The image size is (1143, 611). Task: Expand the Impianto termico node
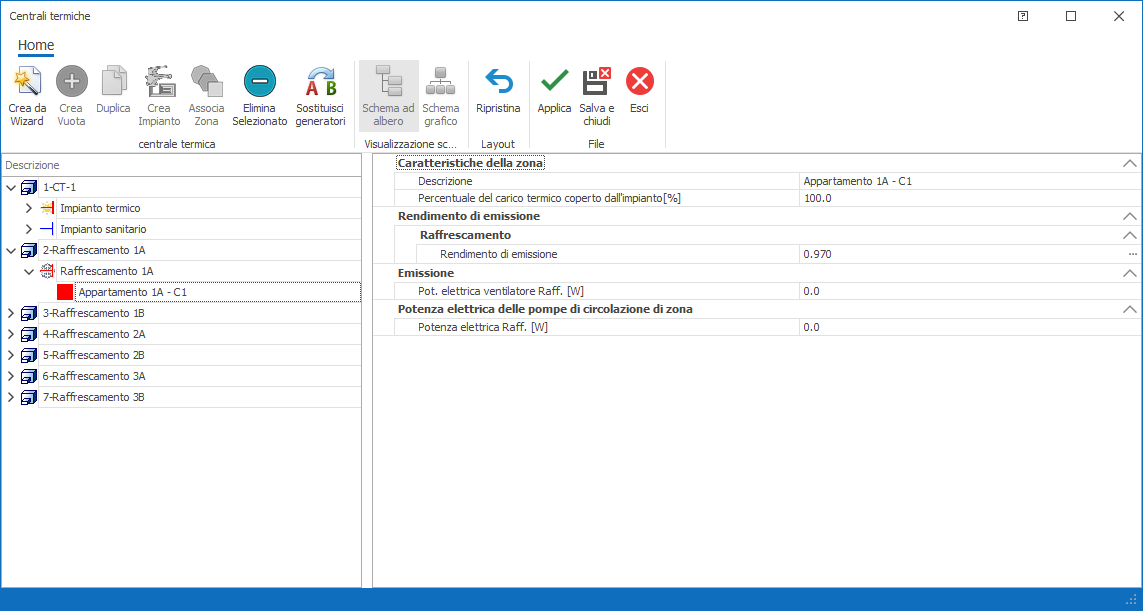tap(29, 208)
